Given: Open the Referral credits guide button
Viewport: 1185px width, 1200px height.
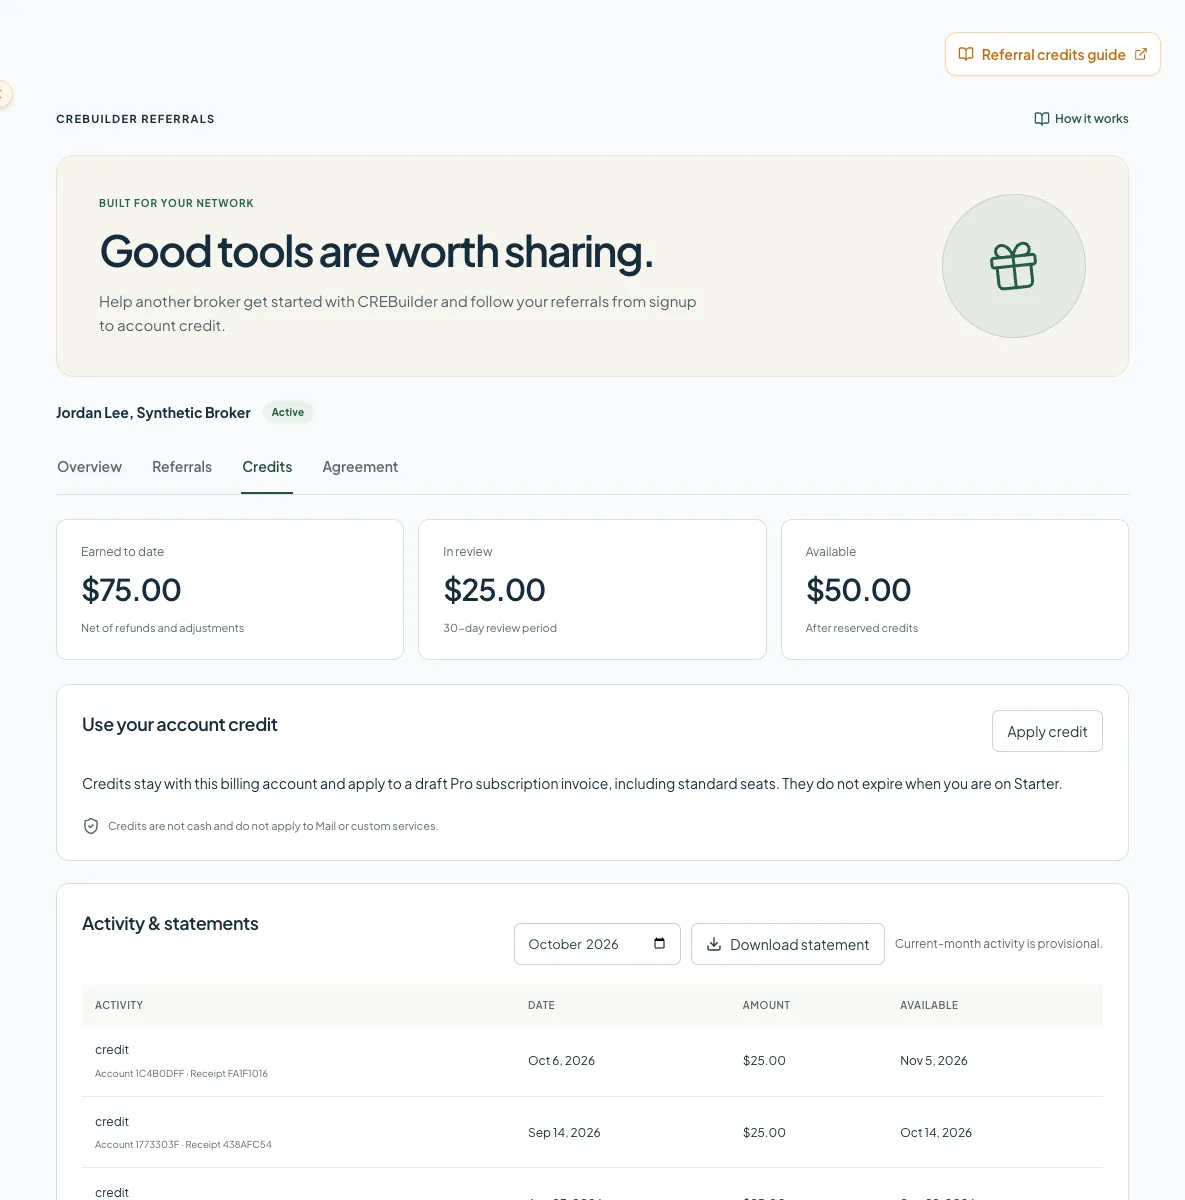Looking at the screenshot, I should [1053, 54].
